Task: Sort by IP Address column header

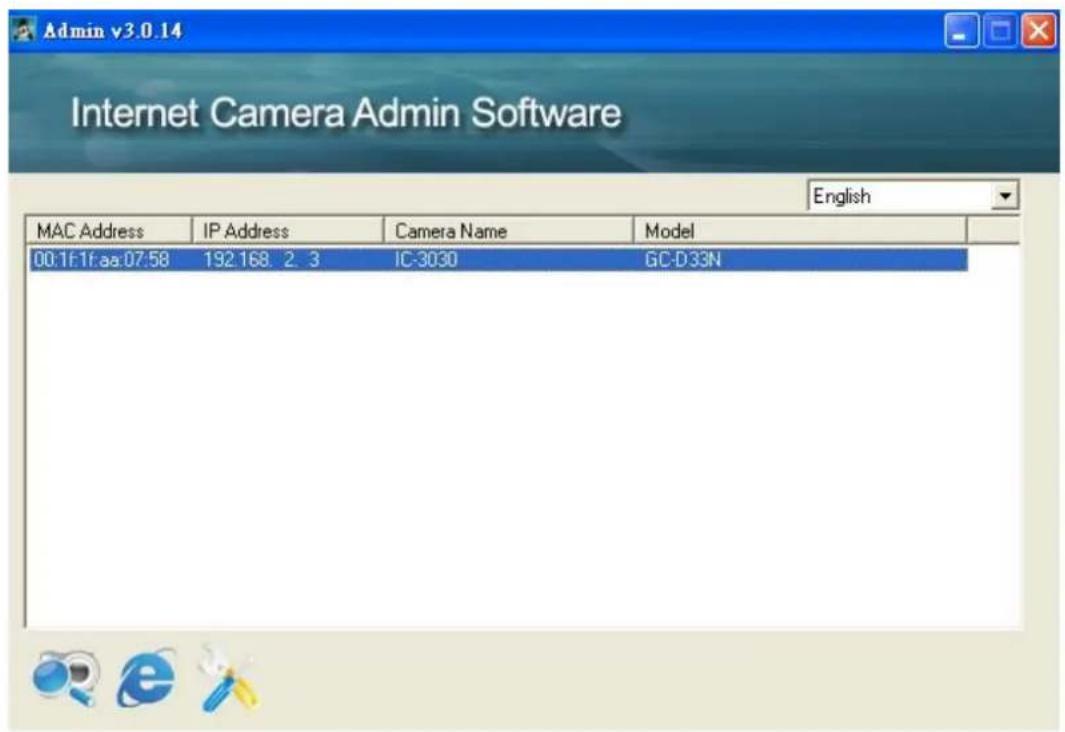Action: 288,231
